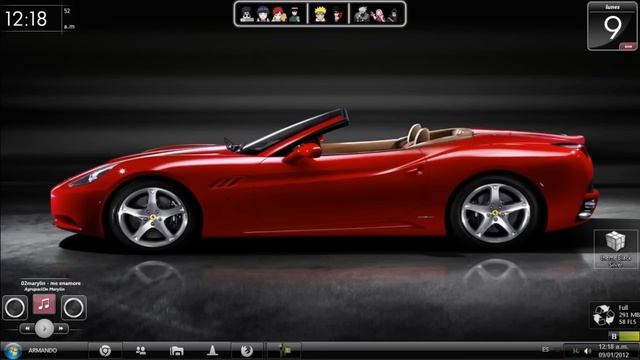Click the pink music note album art
This screenshot has width=640, height=360.
44,304
